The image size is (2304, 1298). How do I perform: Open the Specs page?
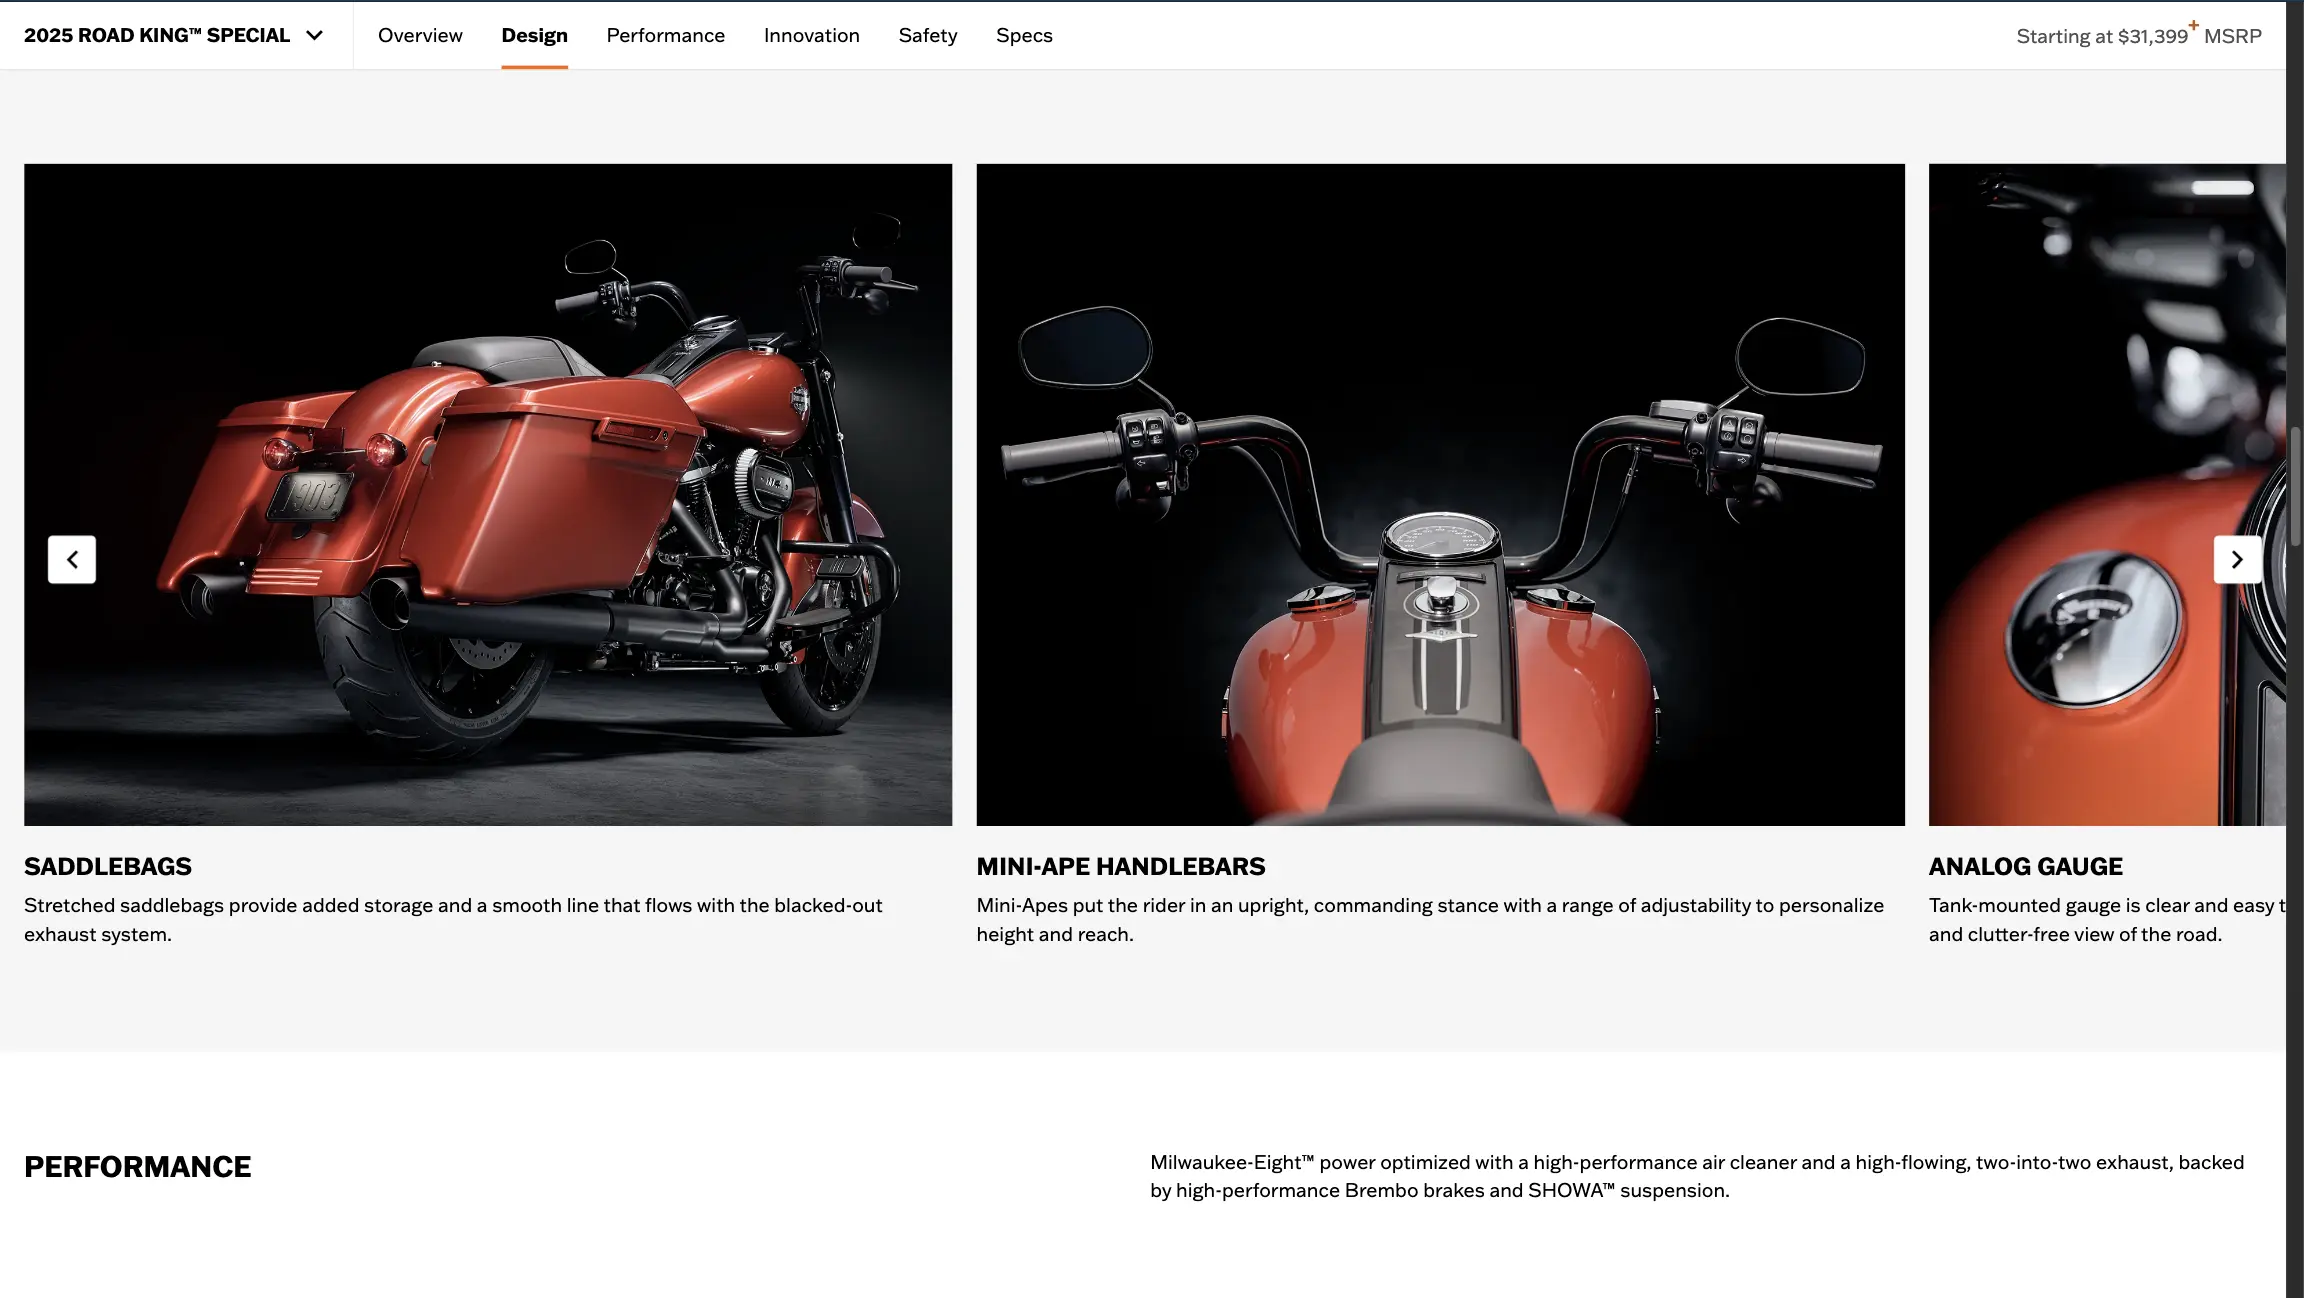point(1023,35)
